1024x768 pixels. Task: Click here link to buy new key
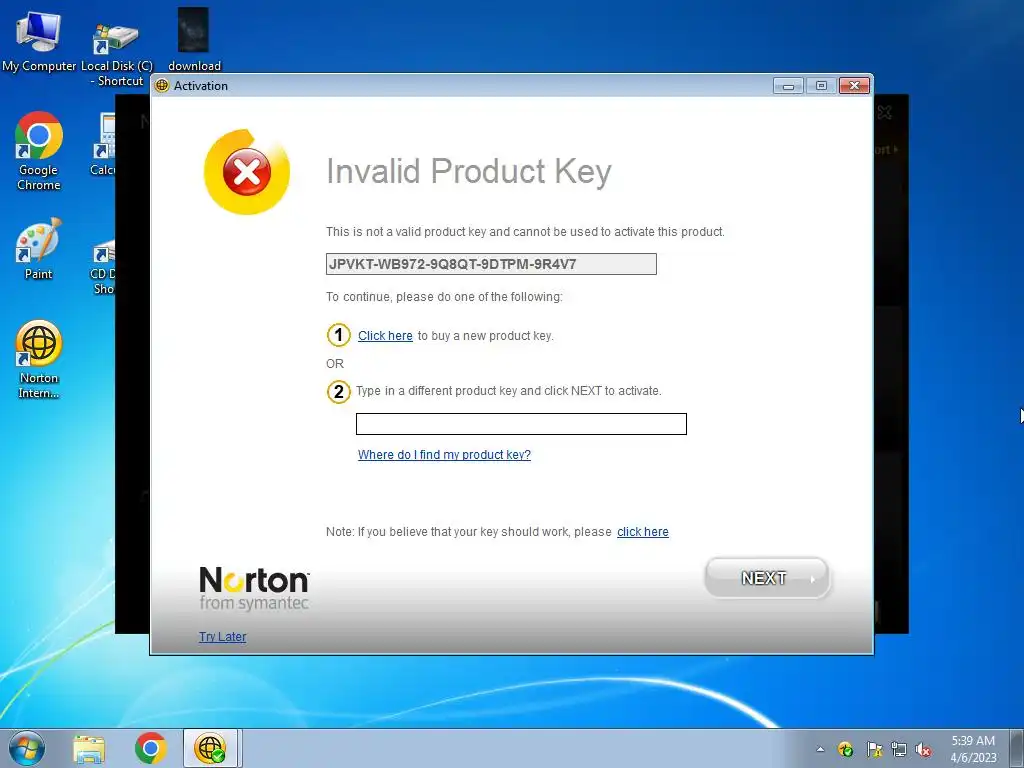tap(385, 336)
